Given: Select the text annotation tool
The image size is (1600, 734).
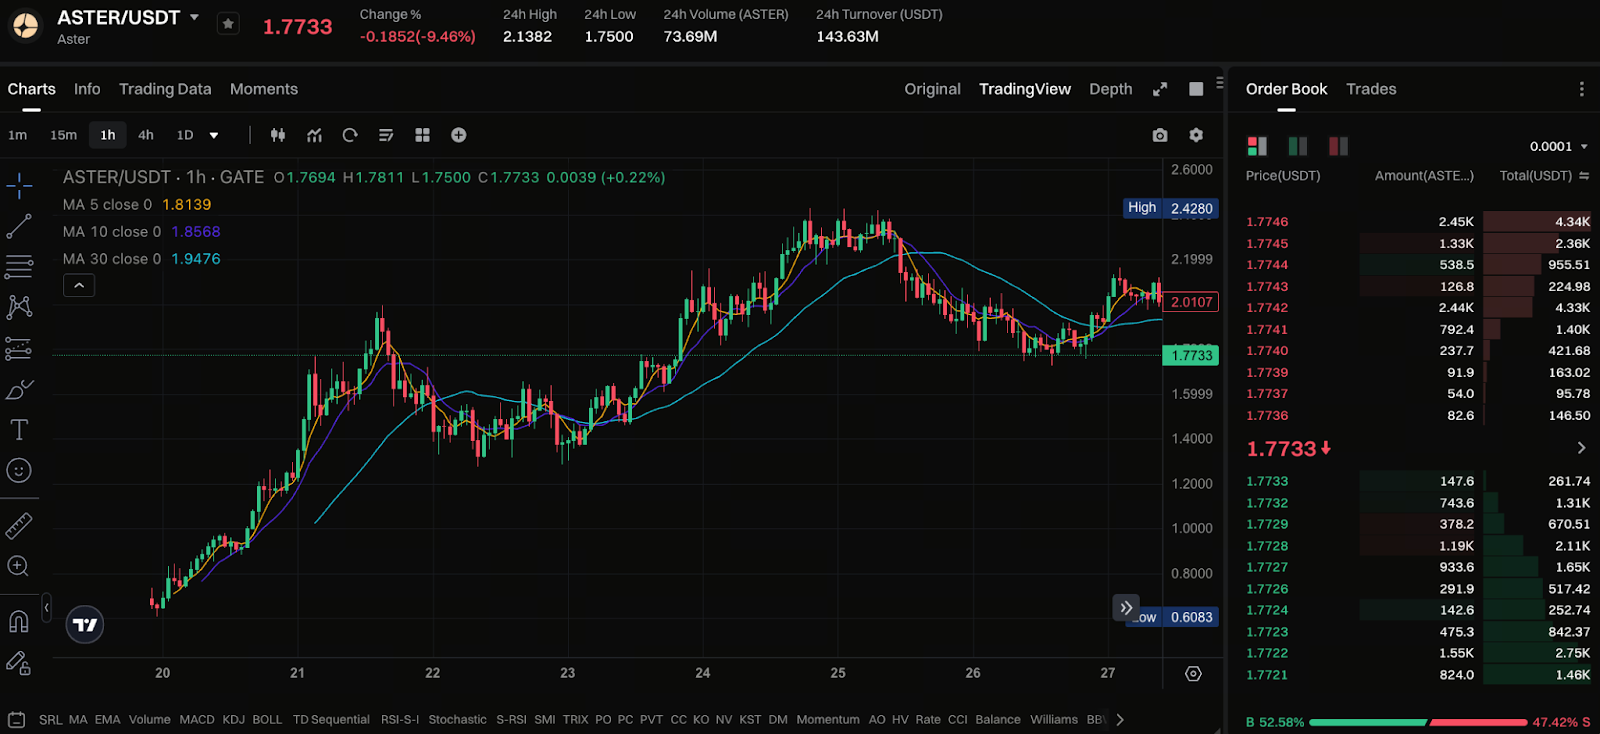Looking at the screenshot, I should tap(19, 430).
